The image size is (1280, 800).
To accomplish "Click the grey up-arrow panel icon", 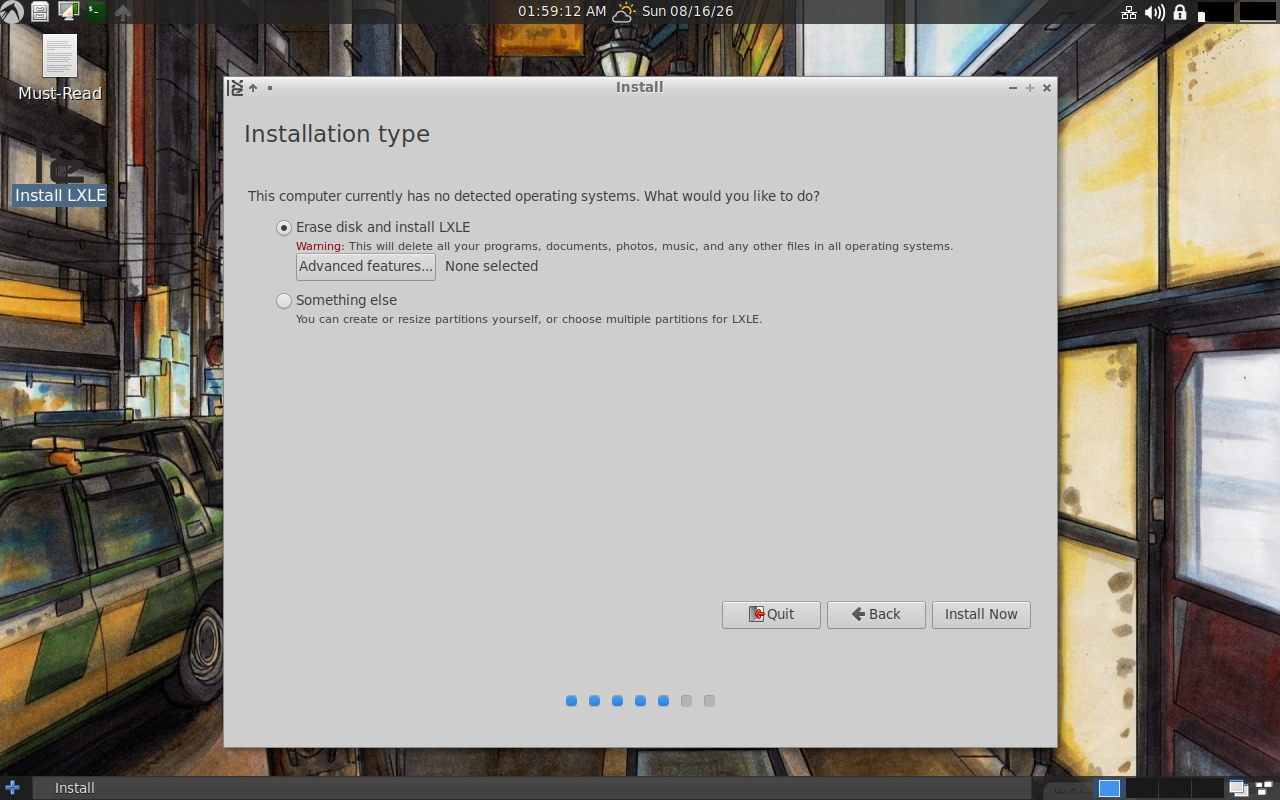I will coord(123,12).
